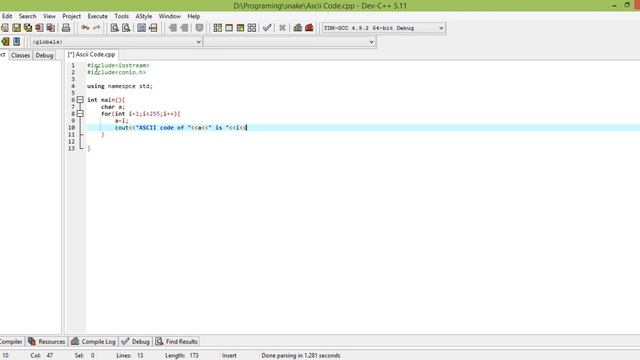Screen dimensions: 640x360
Task: Switch to the Debug tab in left panel
Action: point(44,55)
